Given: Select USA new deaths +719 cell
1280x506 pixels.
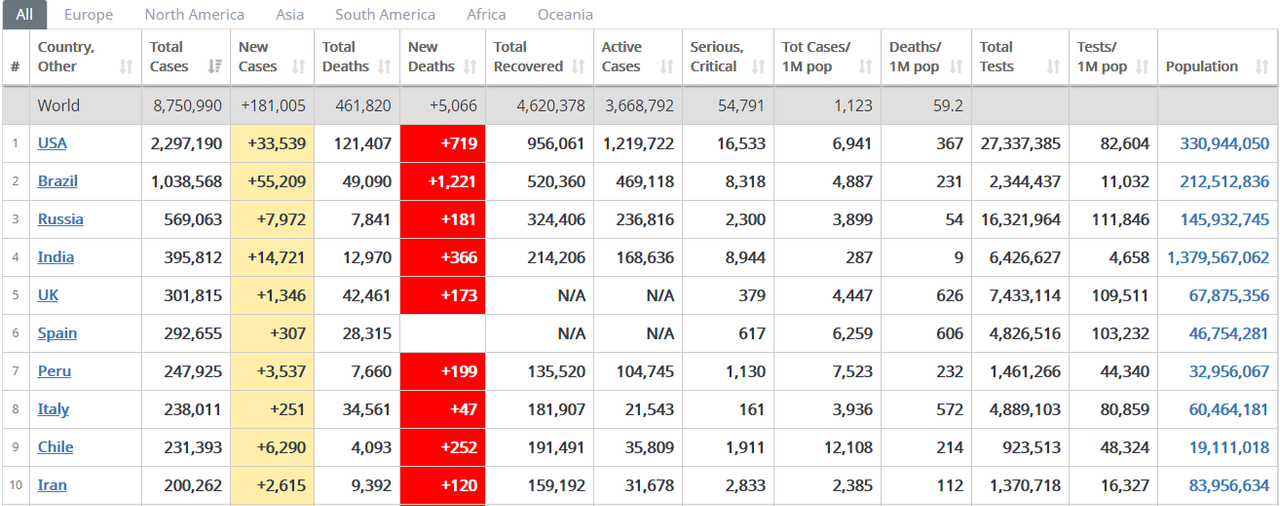Looking at the screenshot, I should click(x=442, y=143).
